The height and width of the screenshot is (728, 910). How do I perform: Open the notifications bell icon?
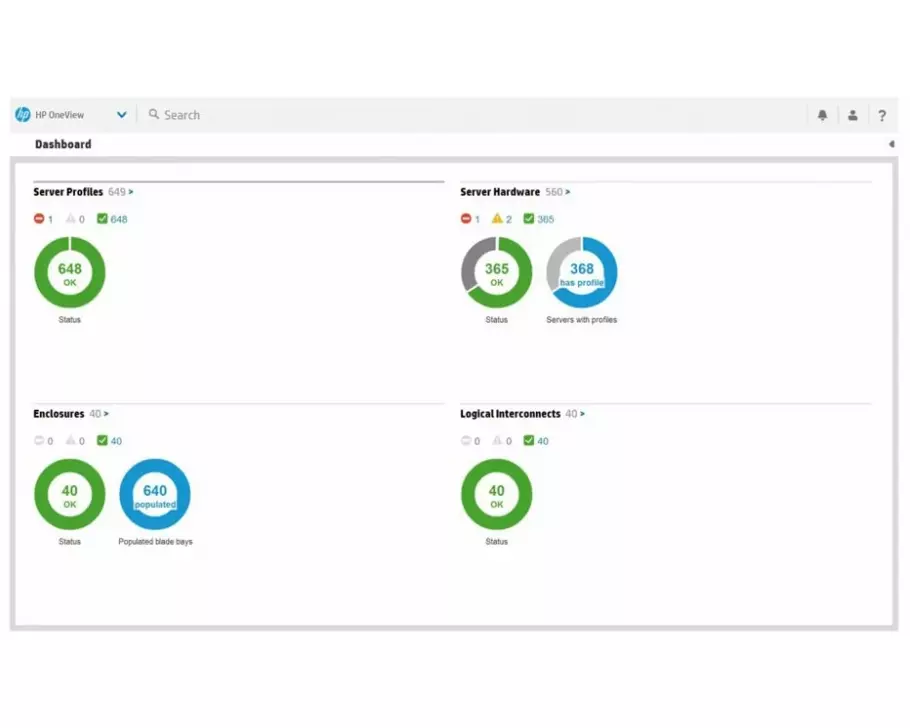tap(822, 114)
